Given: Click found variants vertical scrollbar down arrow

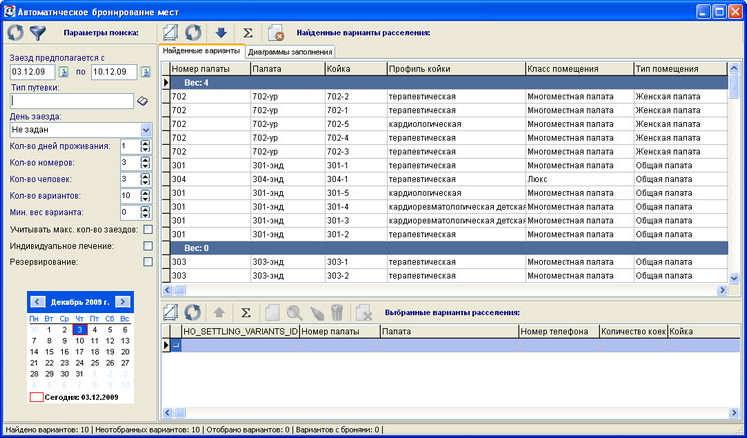Looking at the screenshot, I should coord(734,277).
